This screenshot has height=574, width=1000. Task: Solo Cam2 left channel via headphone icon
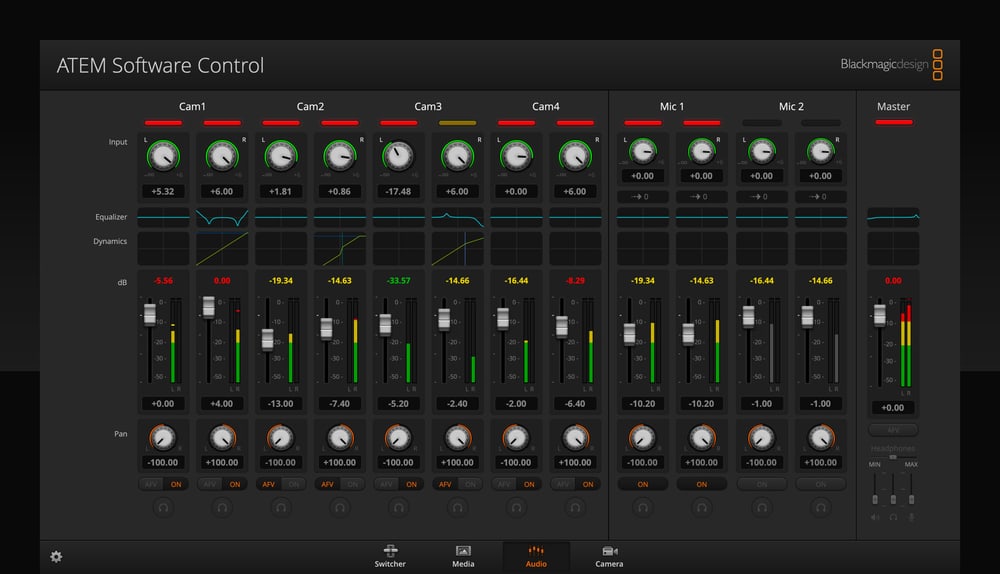pyautogui.click(x=281, y=508)
